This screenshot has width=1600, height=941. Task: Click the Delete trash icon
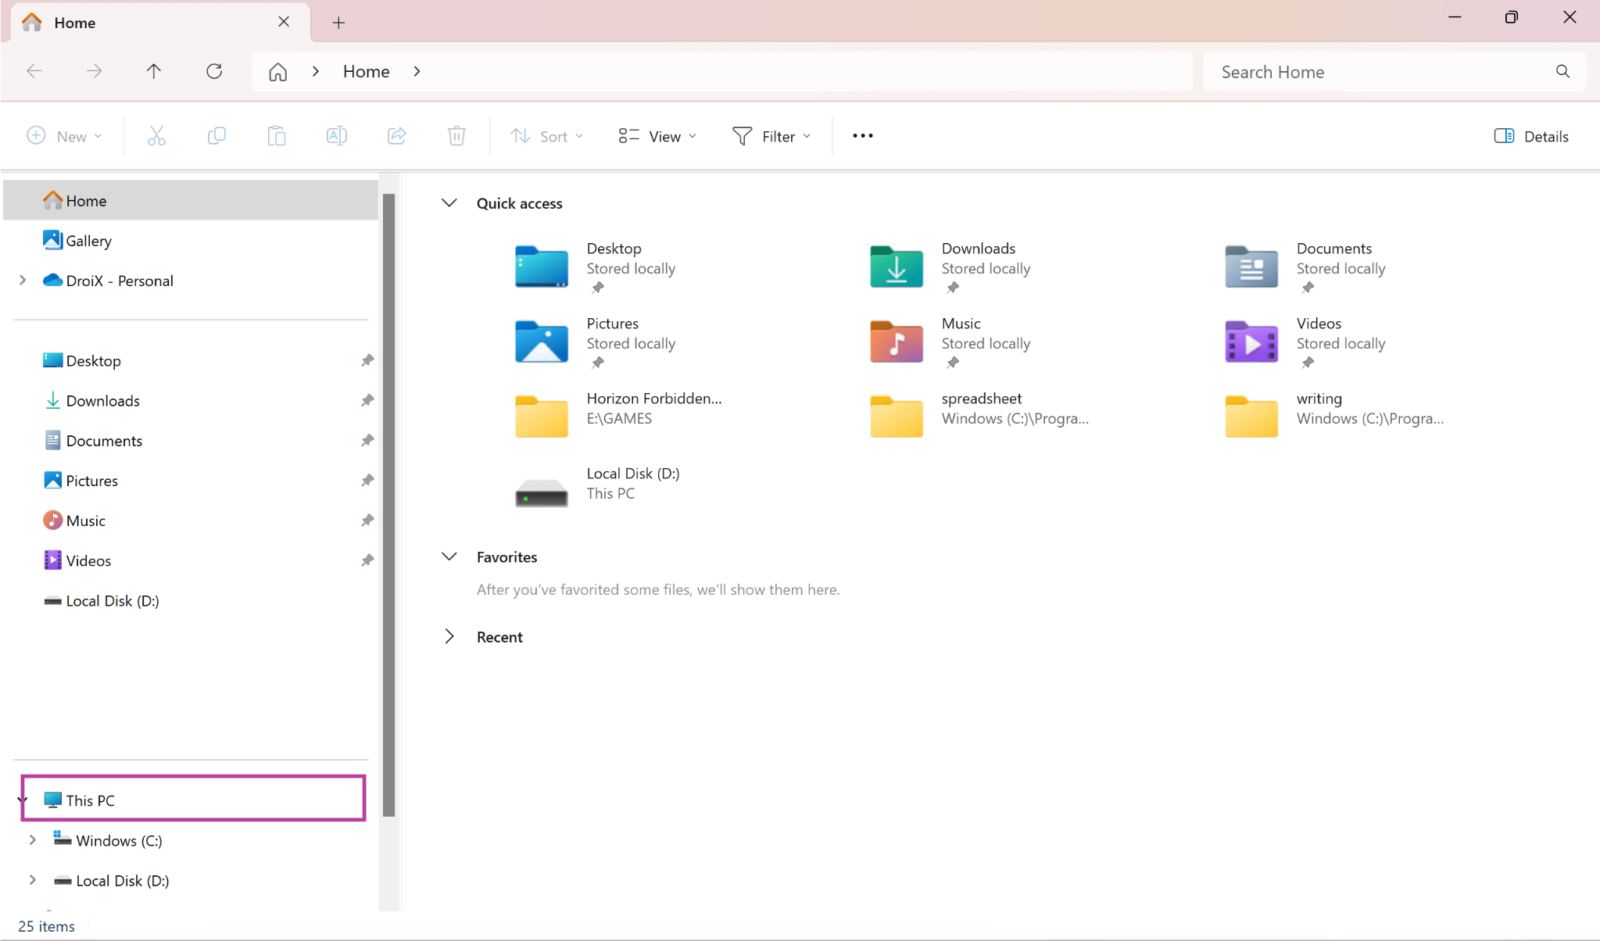pyautogui.click(x=456, y=135)
